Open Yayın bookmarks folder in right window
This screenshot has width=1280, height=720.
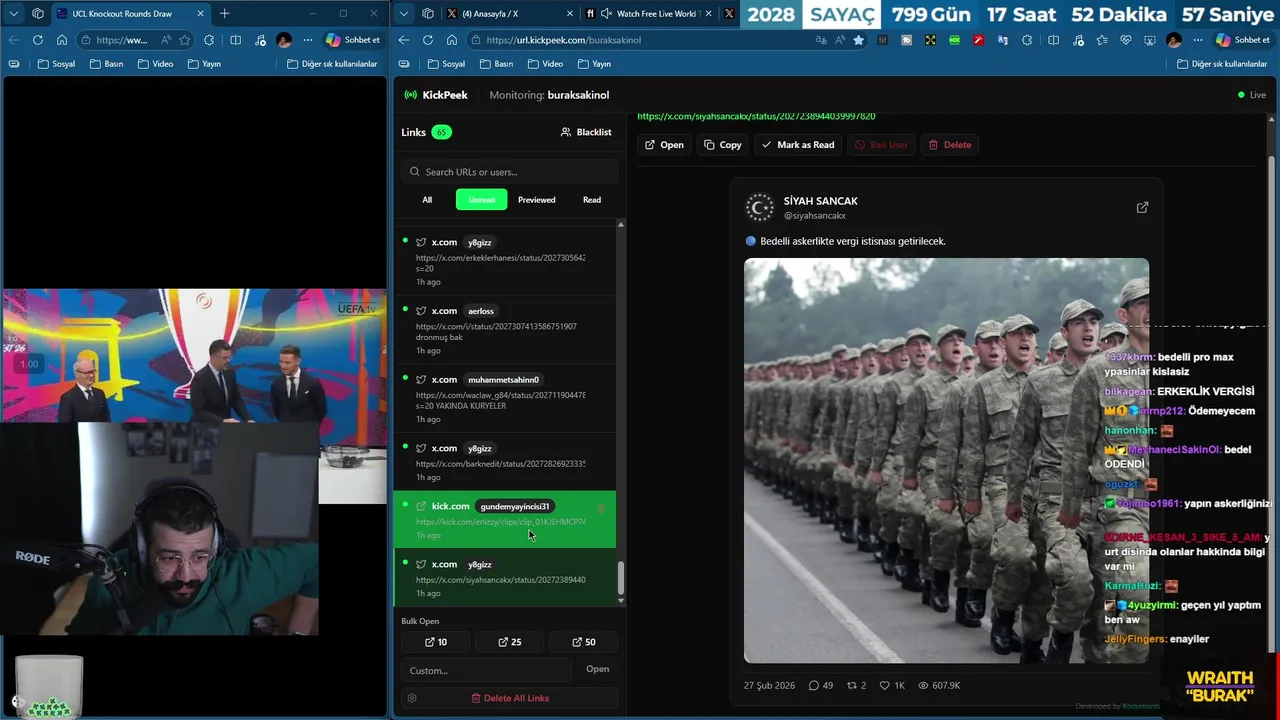tap(594, 64)
